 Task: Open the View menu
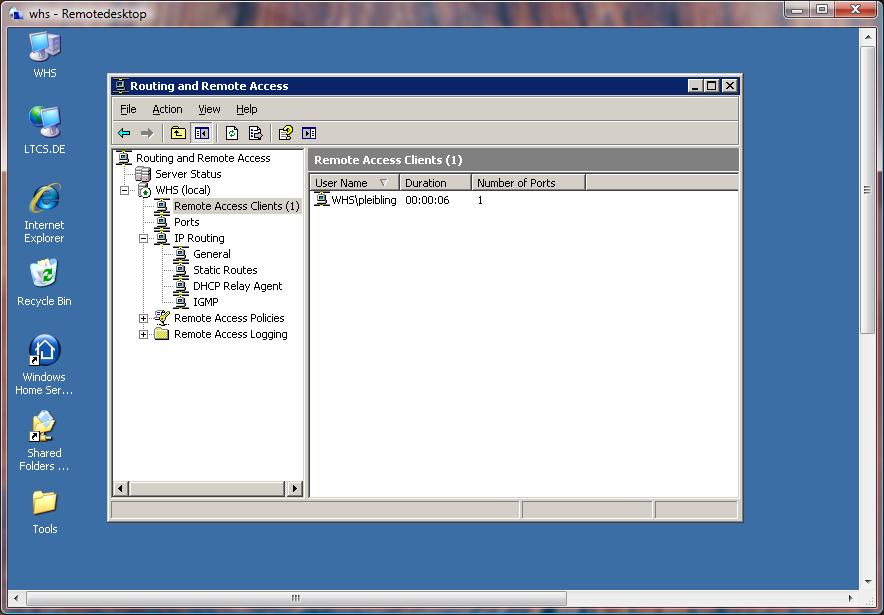click(x=209, y=109)
